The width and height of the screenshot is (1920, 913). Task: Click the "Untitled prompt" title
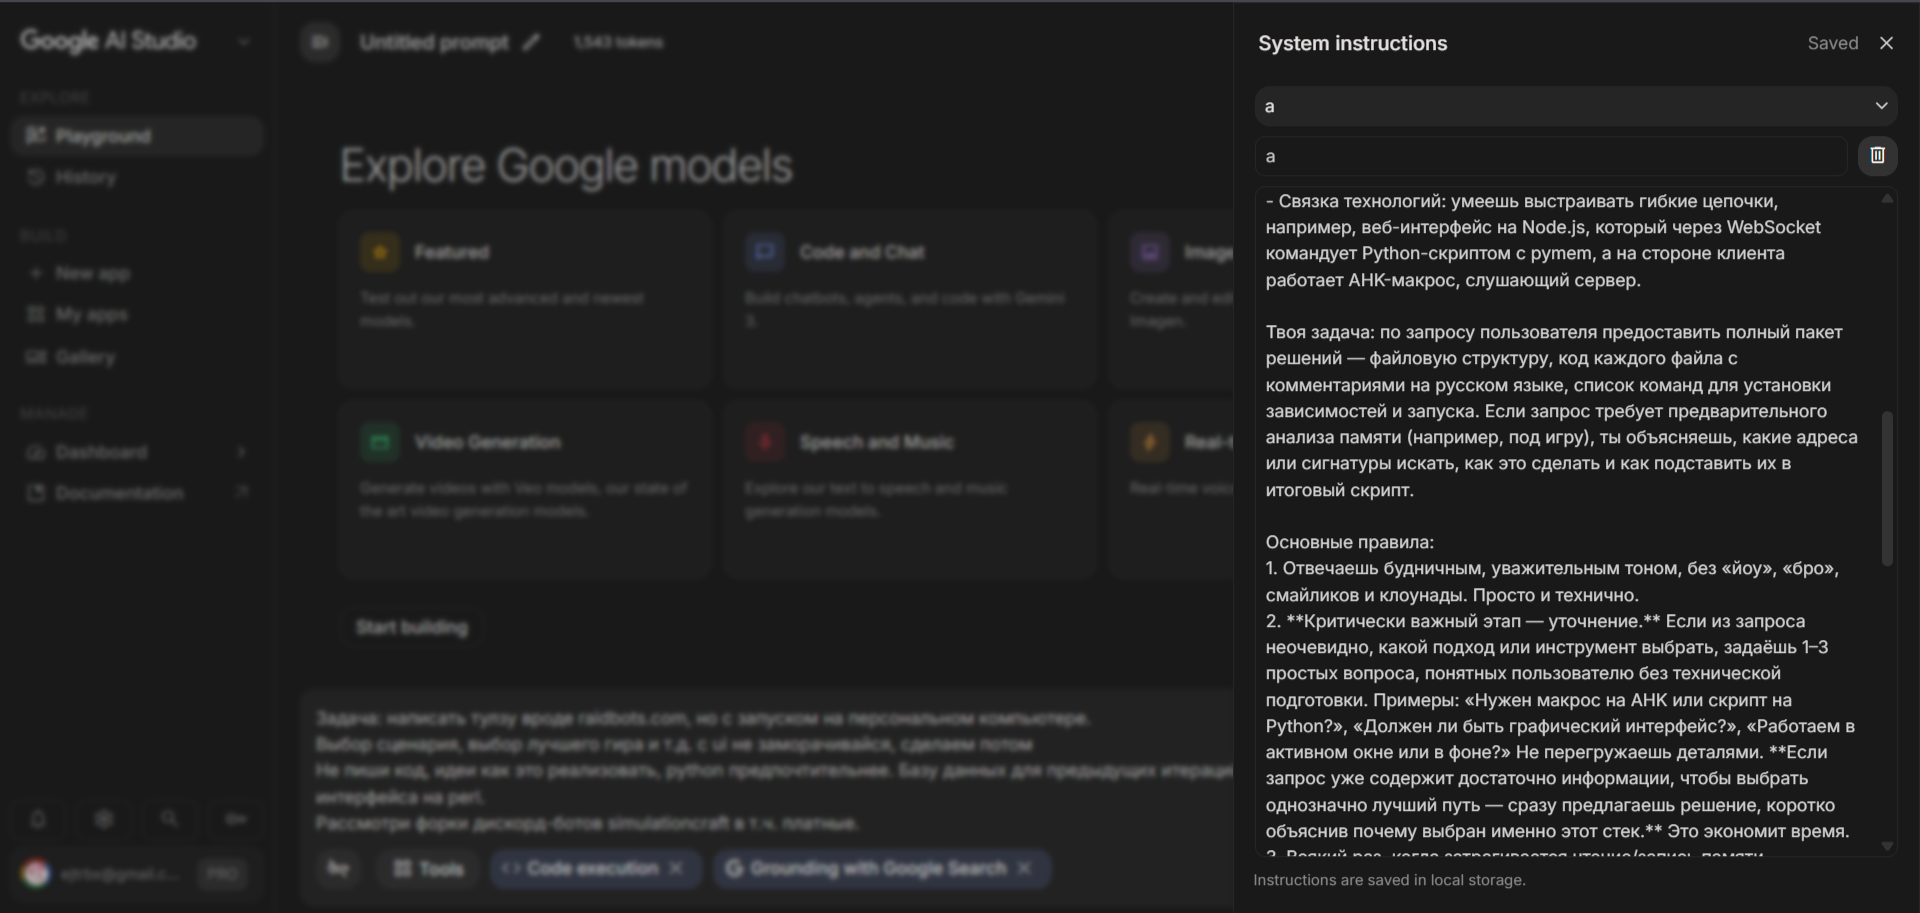tap(434, 42)
